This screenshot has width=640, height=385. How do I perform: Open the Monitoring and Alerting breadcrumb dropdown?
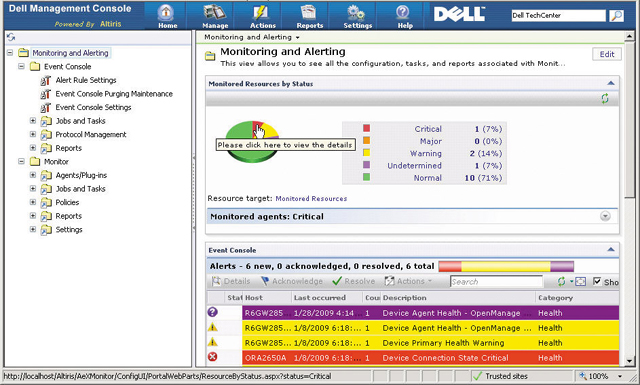(x=298, y=38)
